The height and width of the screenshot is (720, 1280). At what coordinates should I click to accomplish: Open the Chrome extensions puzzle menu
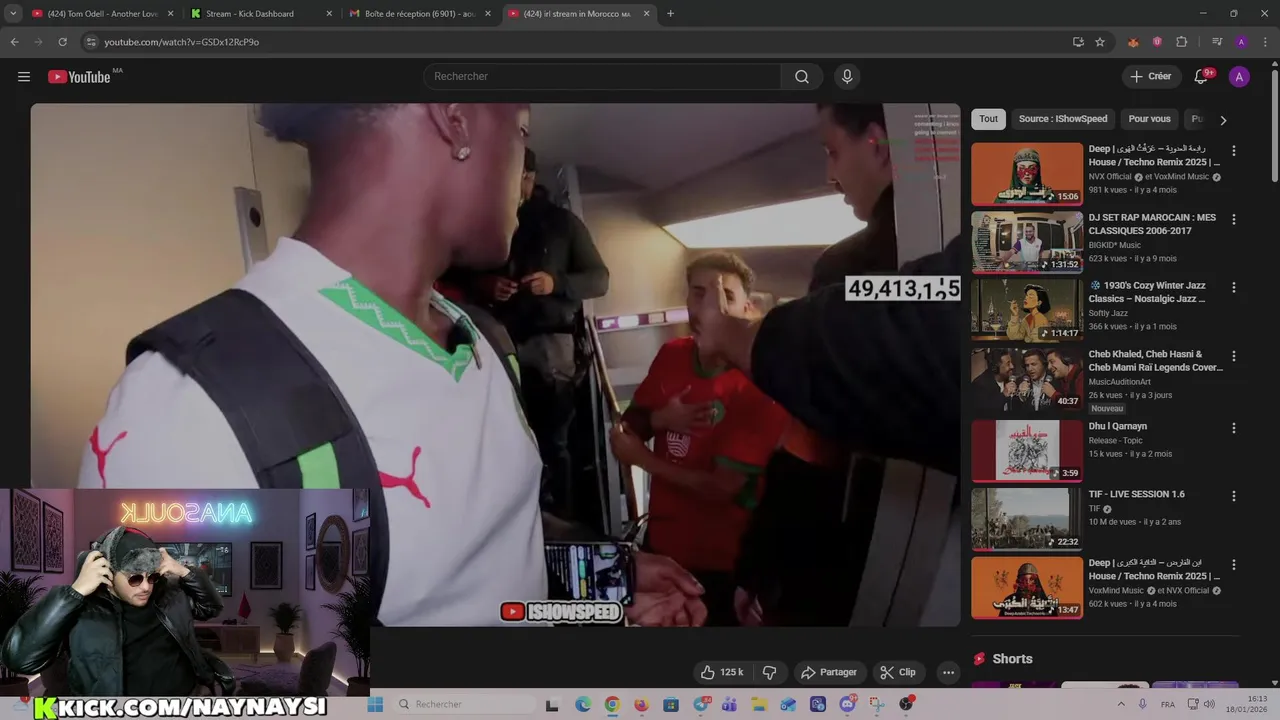point(1181,42)
